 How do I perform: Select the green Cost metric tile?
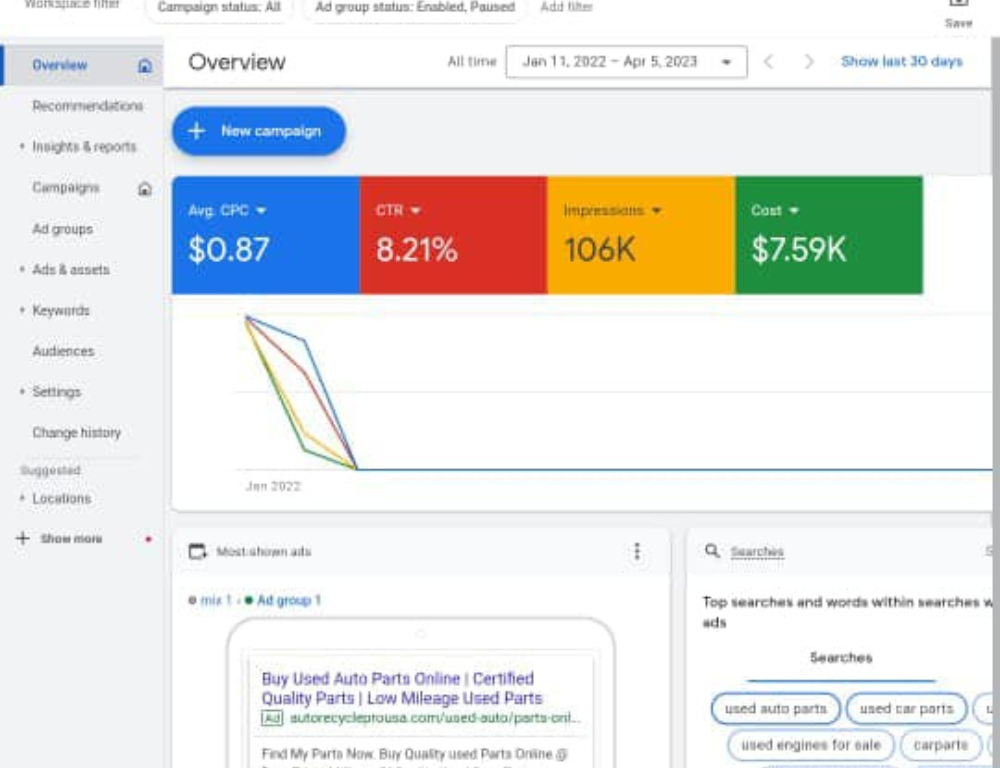point(828,236)
